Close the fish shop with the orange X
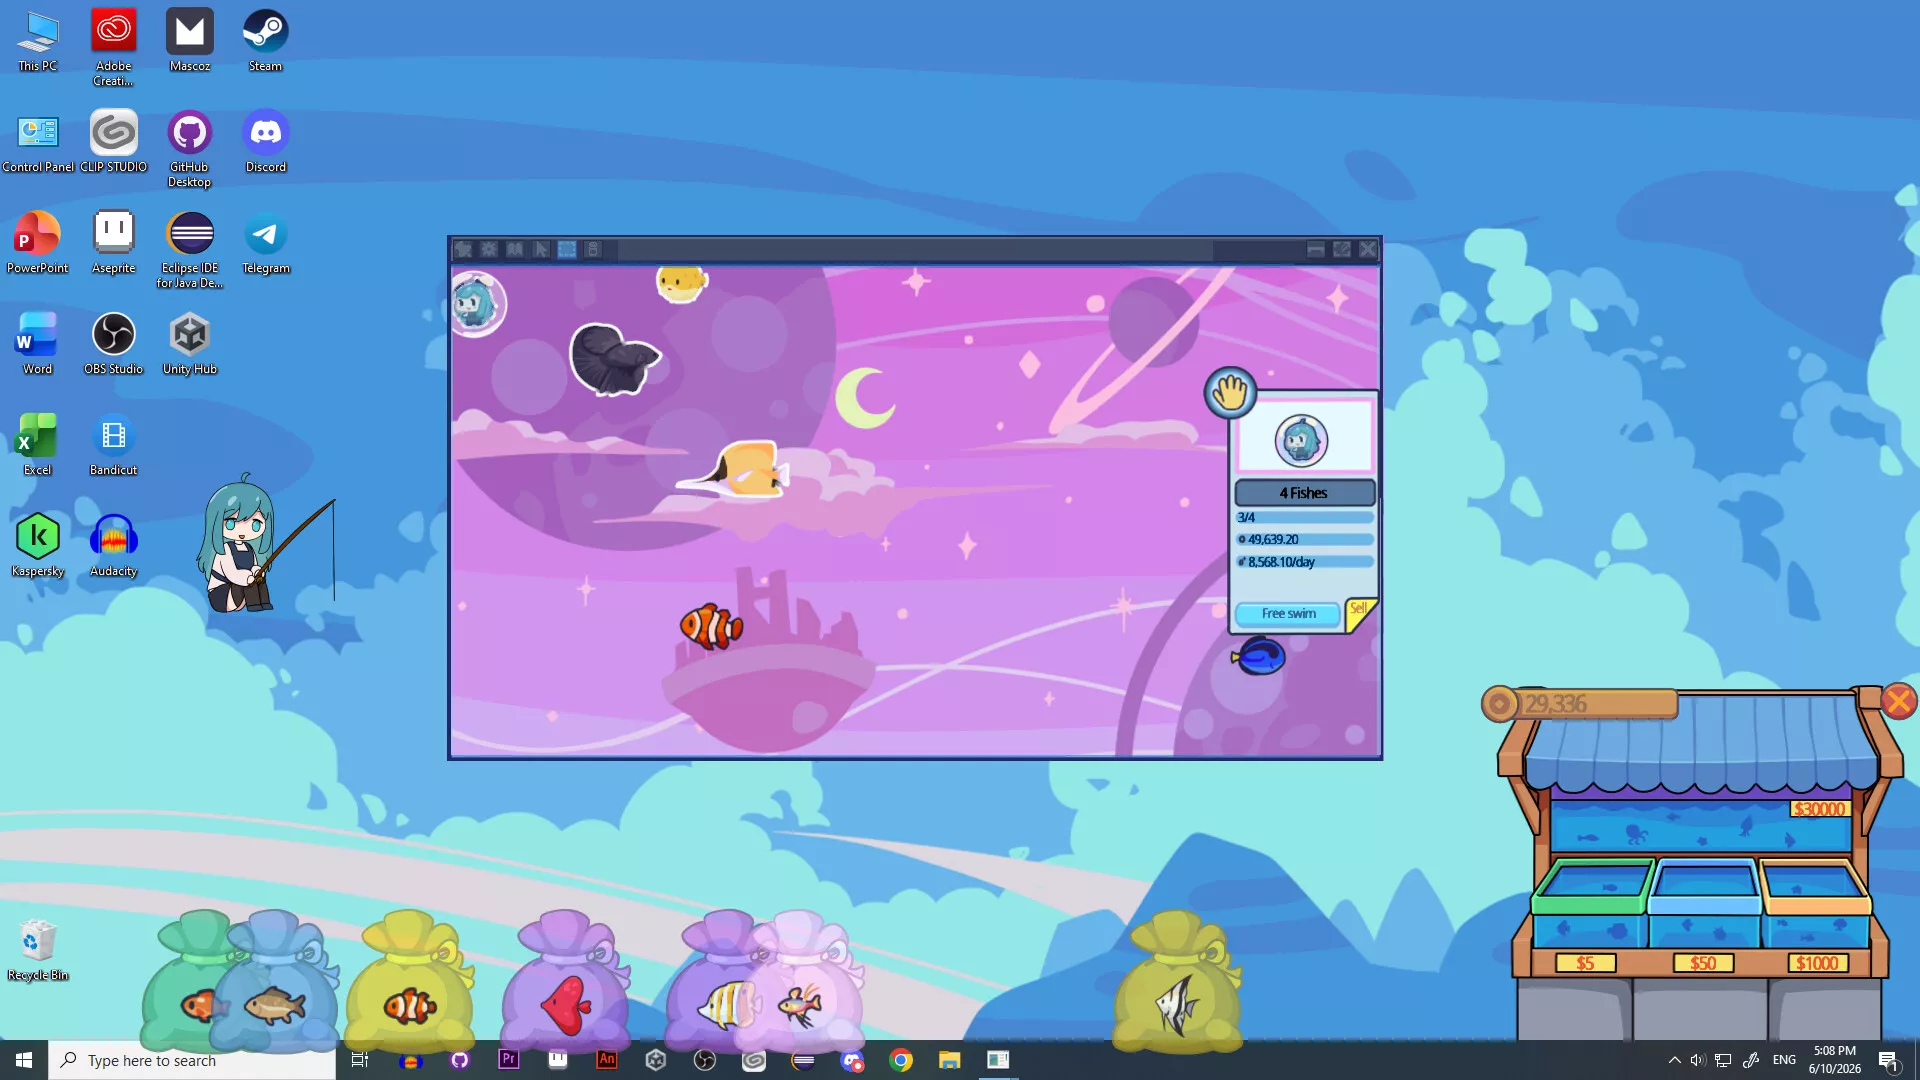 click(x=1898, y=701)
